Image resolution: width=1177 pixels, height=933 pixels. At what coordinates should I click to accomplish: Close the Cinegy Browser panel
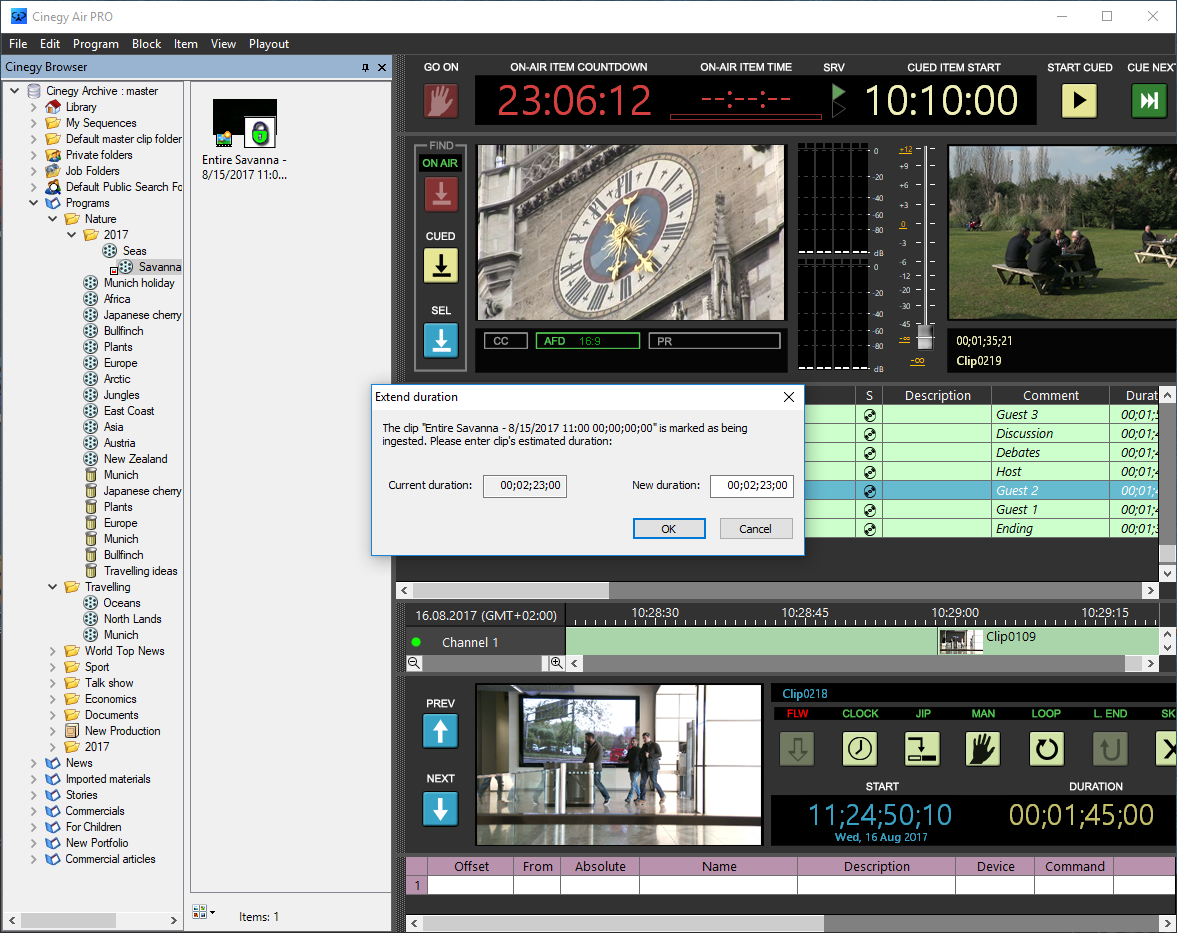pos(381,68)
